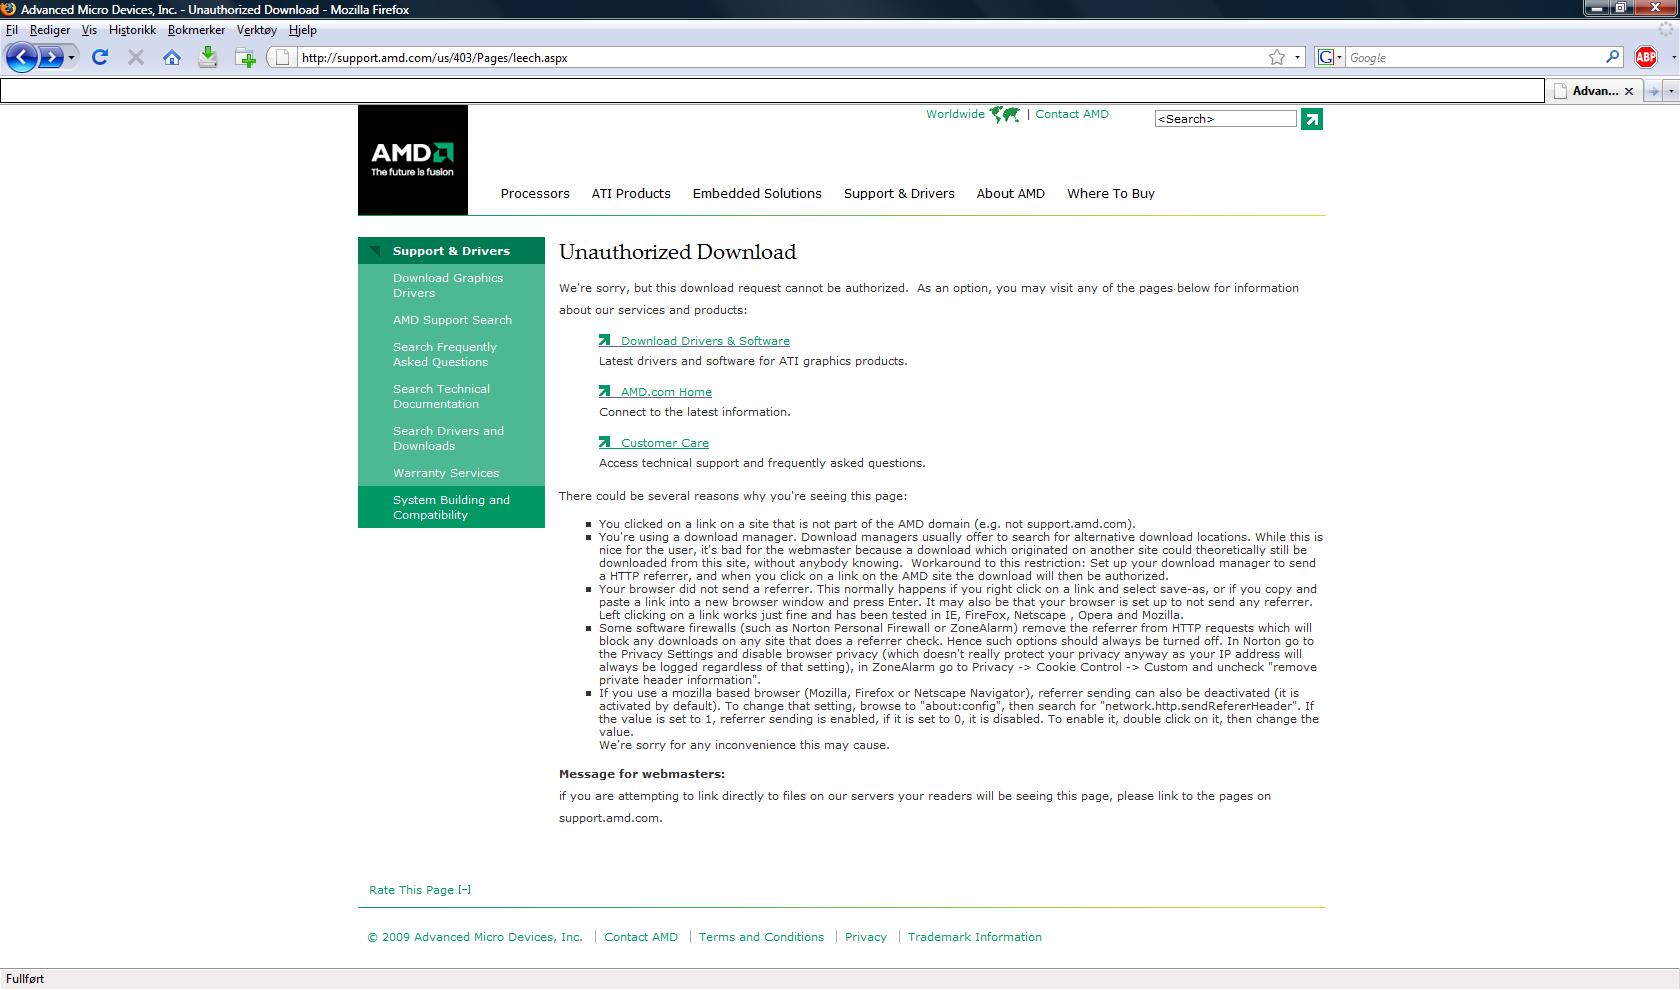Click the address bar URL field
Viewport: 1680px width, 990px height.
coord(780,58)
